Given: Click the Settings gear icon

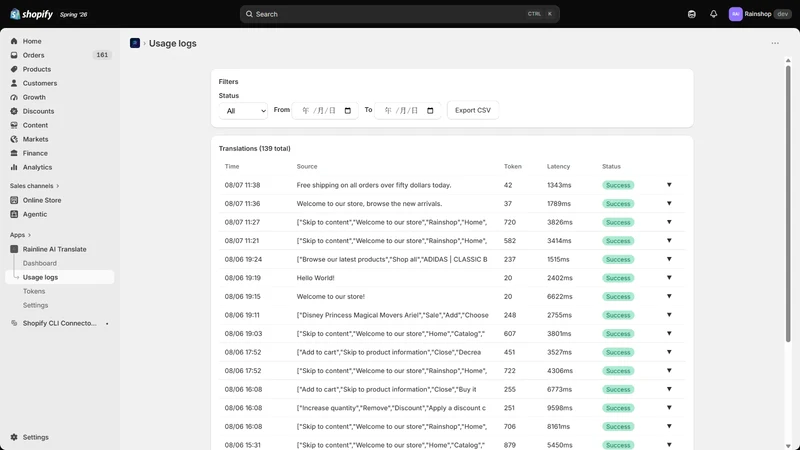Looking at the screenshot, I should click(x=14, y=437).
